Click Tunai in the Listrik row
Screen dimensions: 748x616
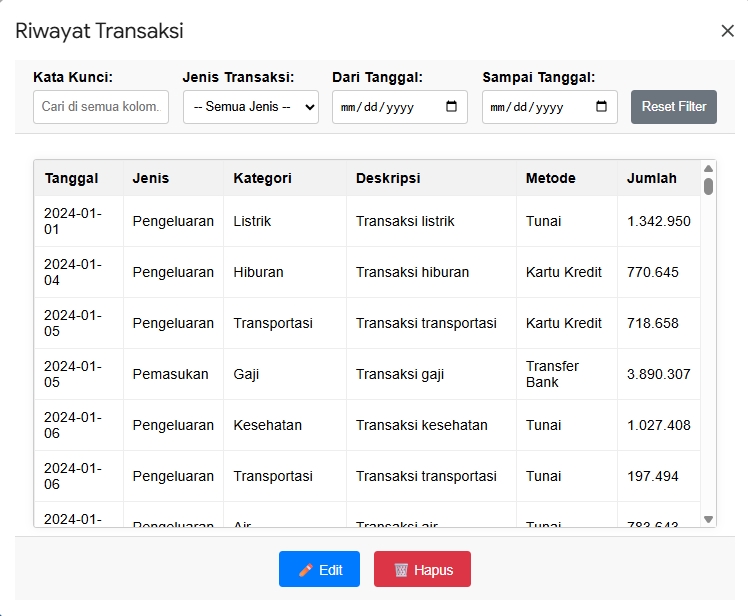(x=567, y=221)
